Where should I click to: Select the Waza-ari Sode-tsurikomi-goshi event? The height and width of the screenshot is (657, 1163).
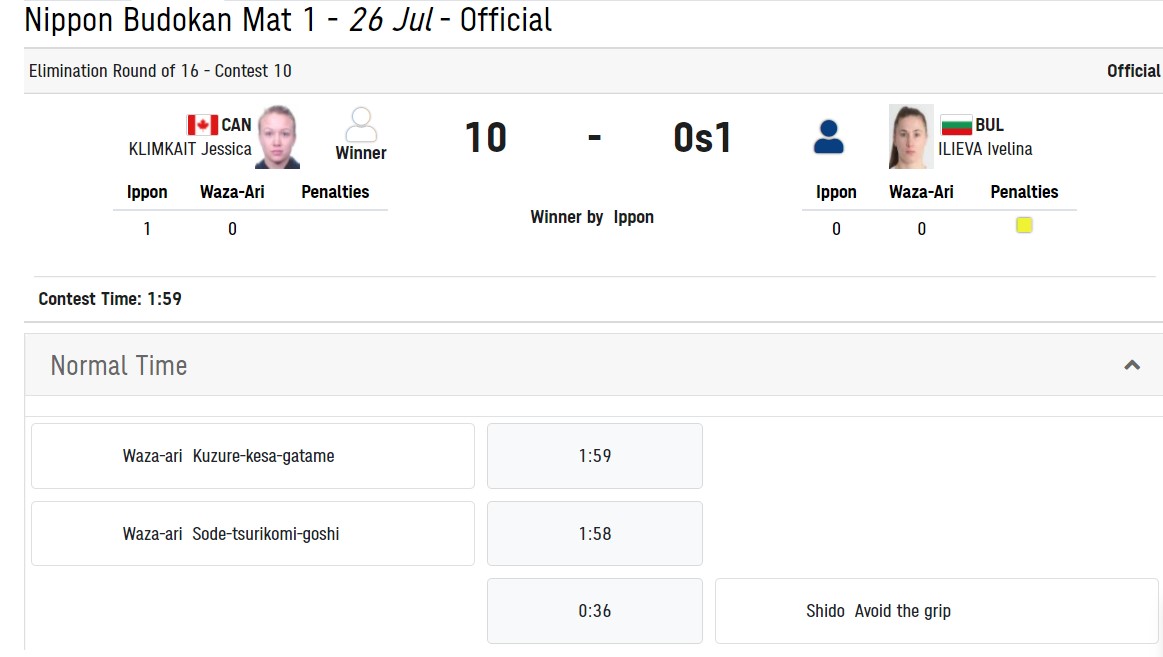(x=253, y=534)
